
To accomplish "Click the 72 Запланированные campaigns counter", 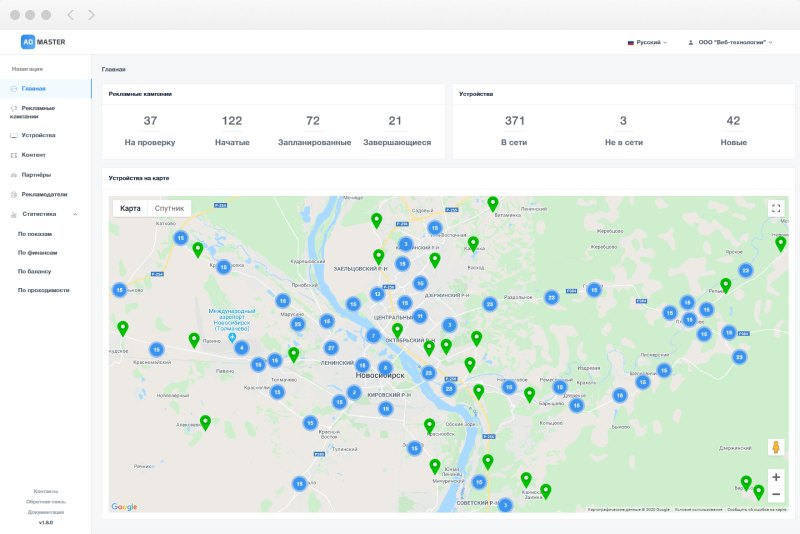I will (x=314, y=131).
